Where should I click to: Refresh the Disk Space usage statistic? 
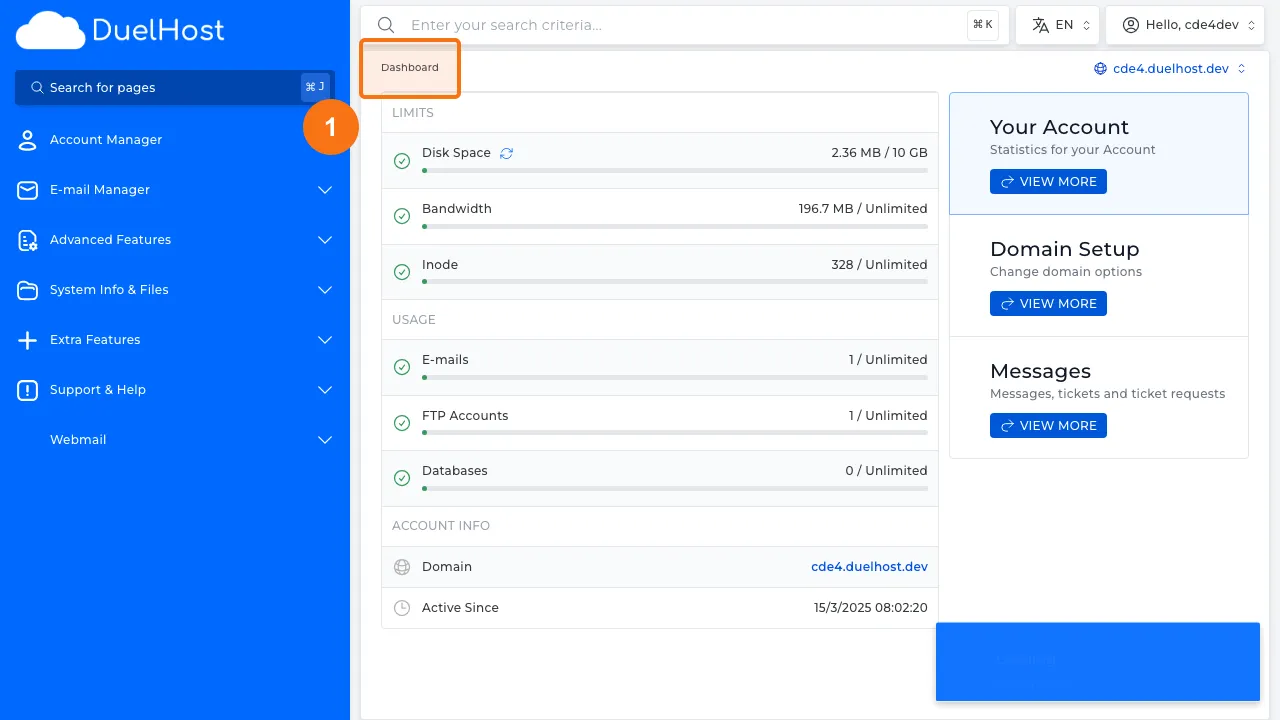click(506, 152)
